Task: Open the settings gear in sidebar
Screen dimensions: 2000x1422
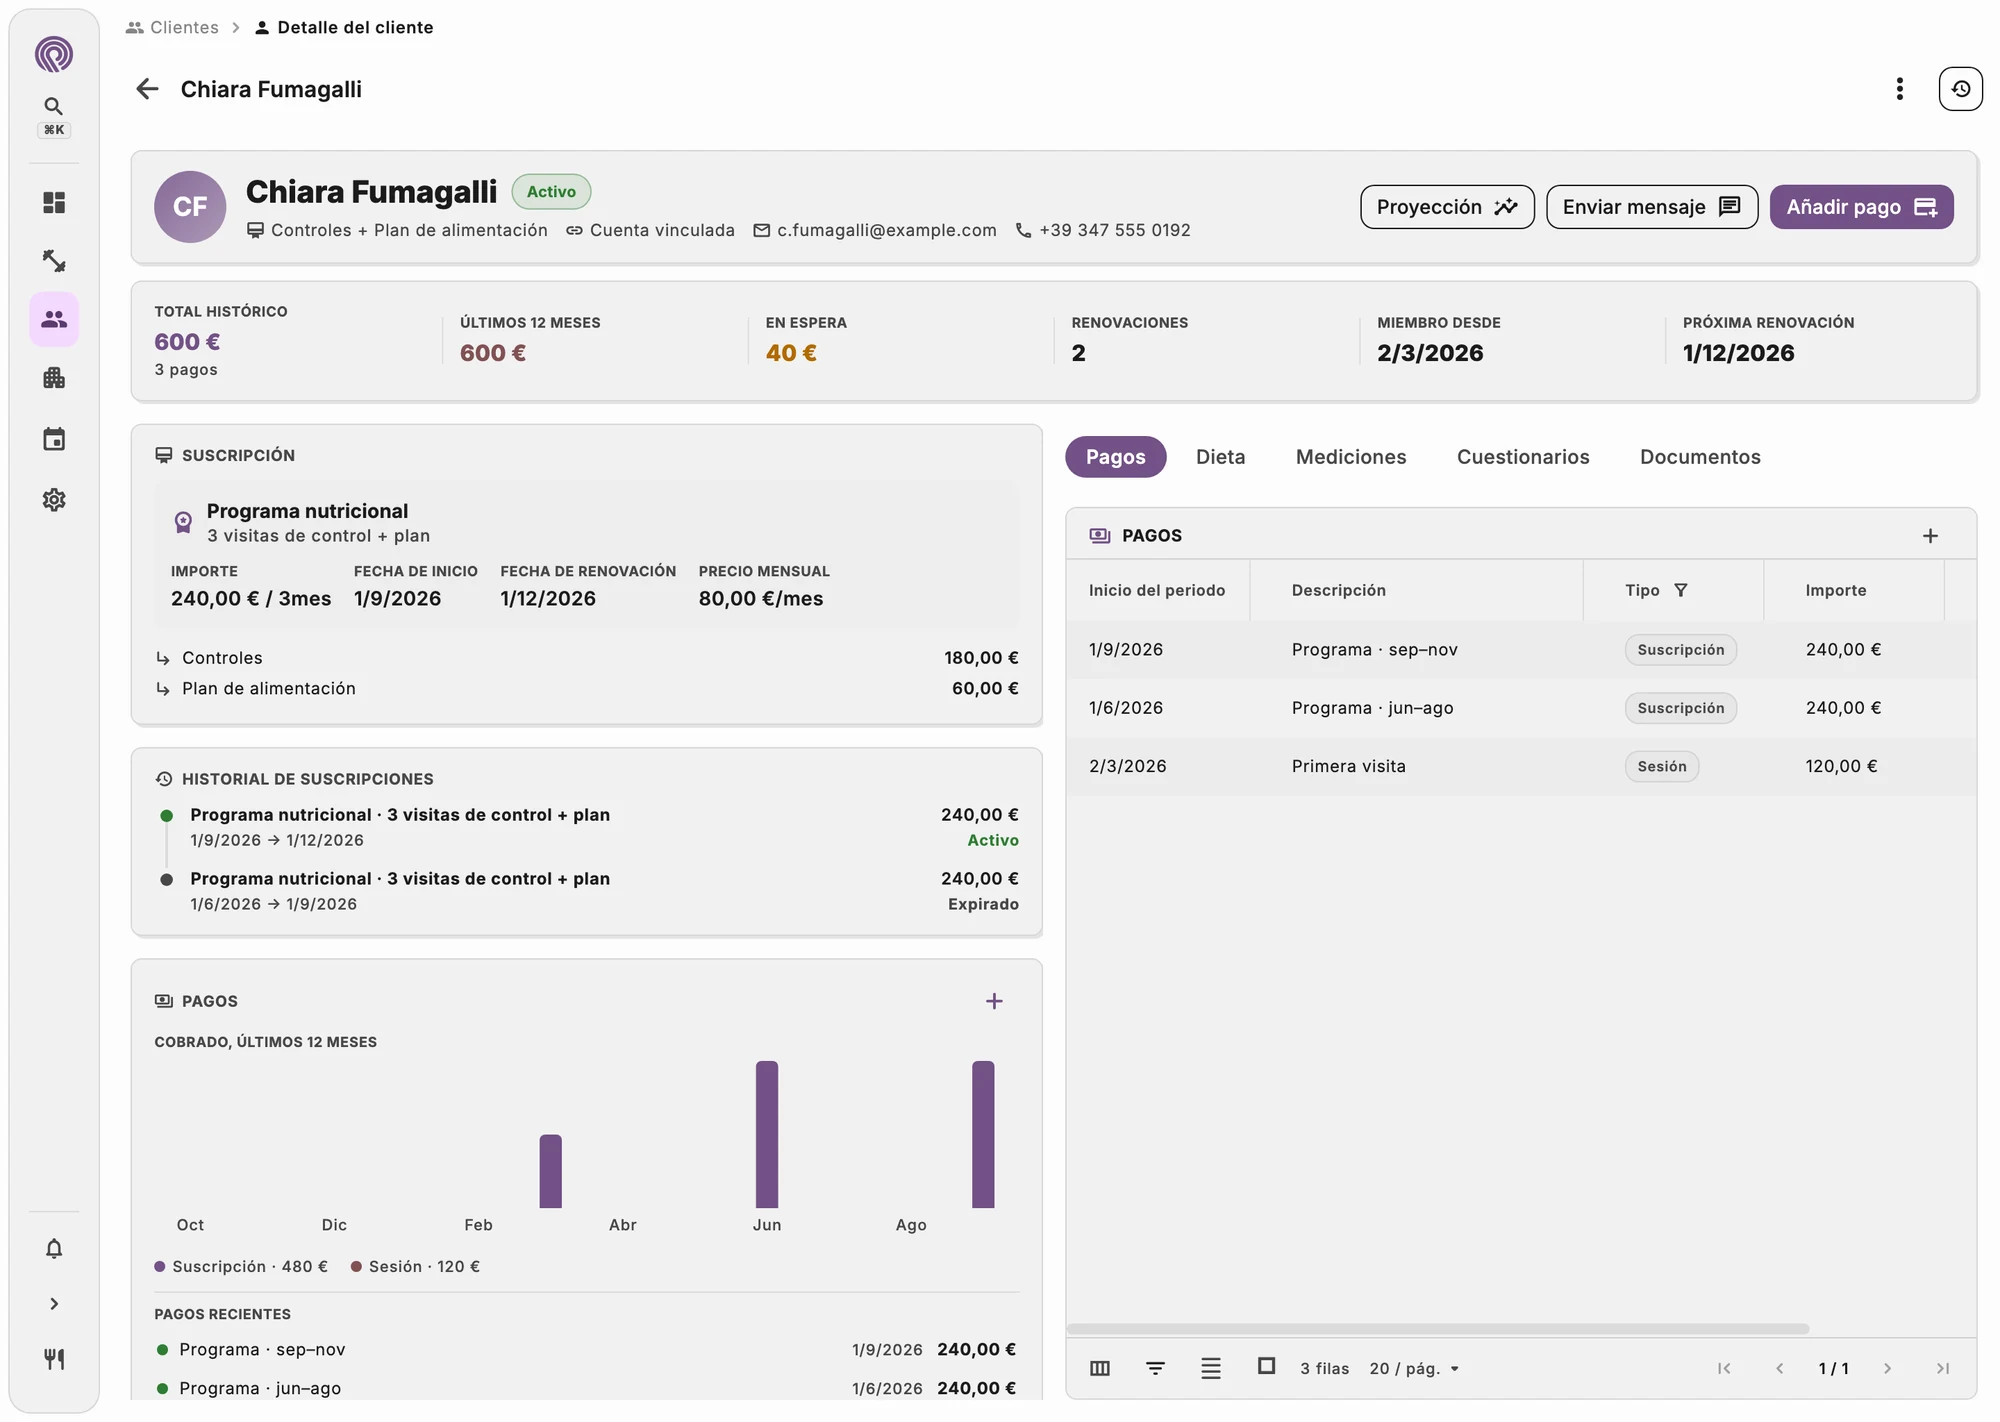Action: 54,500
